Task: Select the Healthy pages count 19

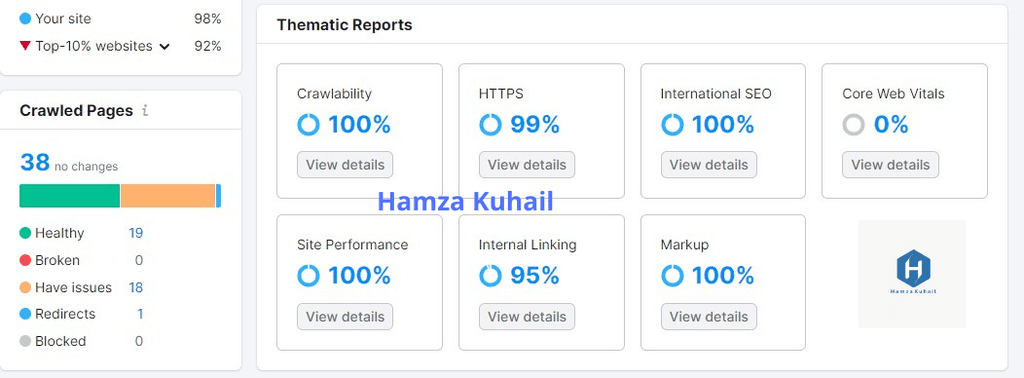Action: (136, 233)
